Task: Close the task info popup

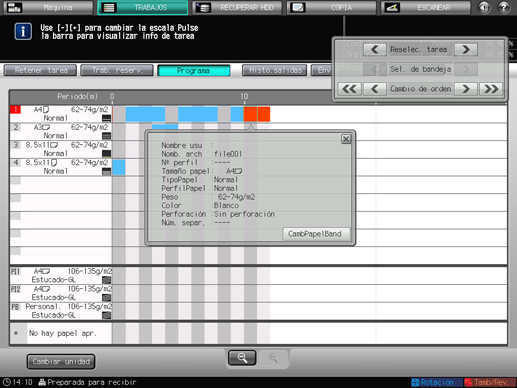Action: (346, 139)
